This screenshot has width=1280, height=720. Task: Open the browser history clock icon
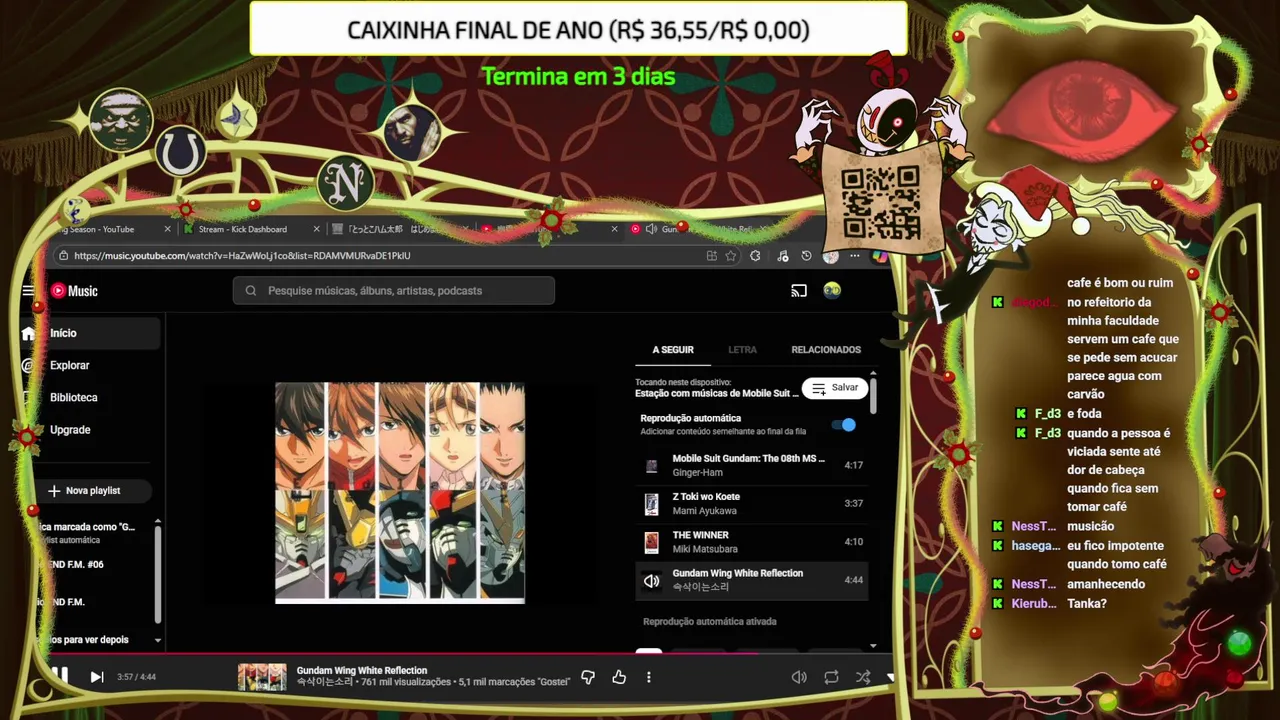807,256
